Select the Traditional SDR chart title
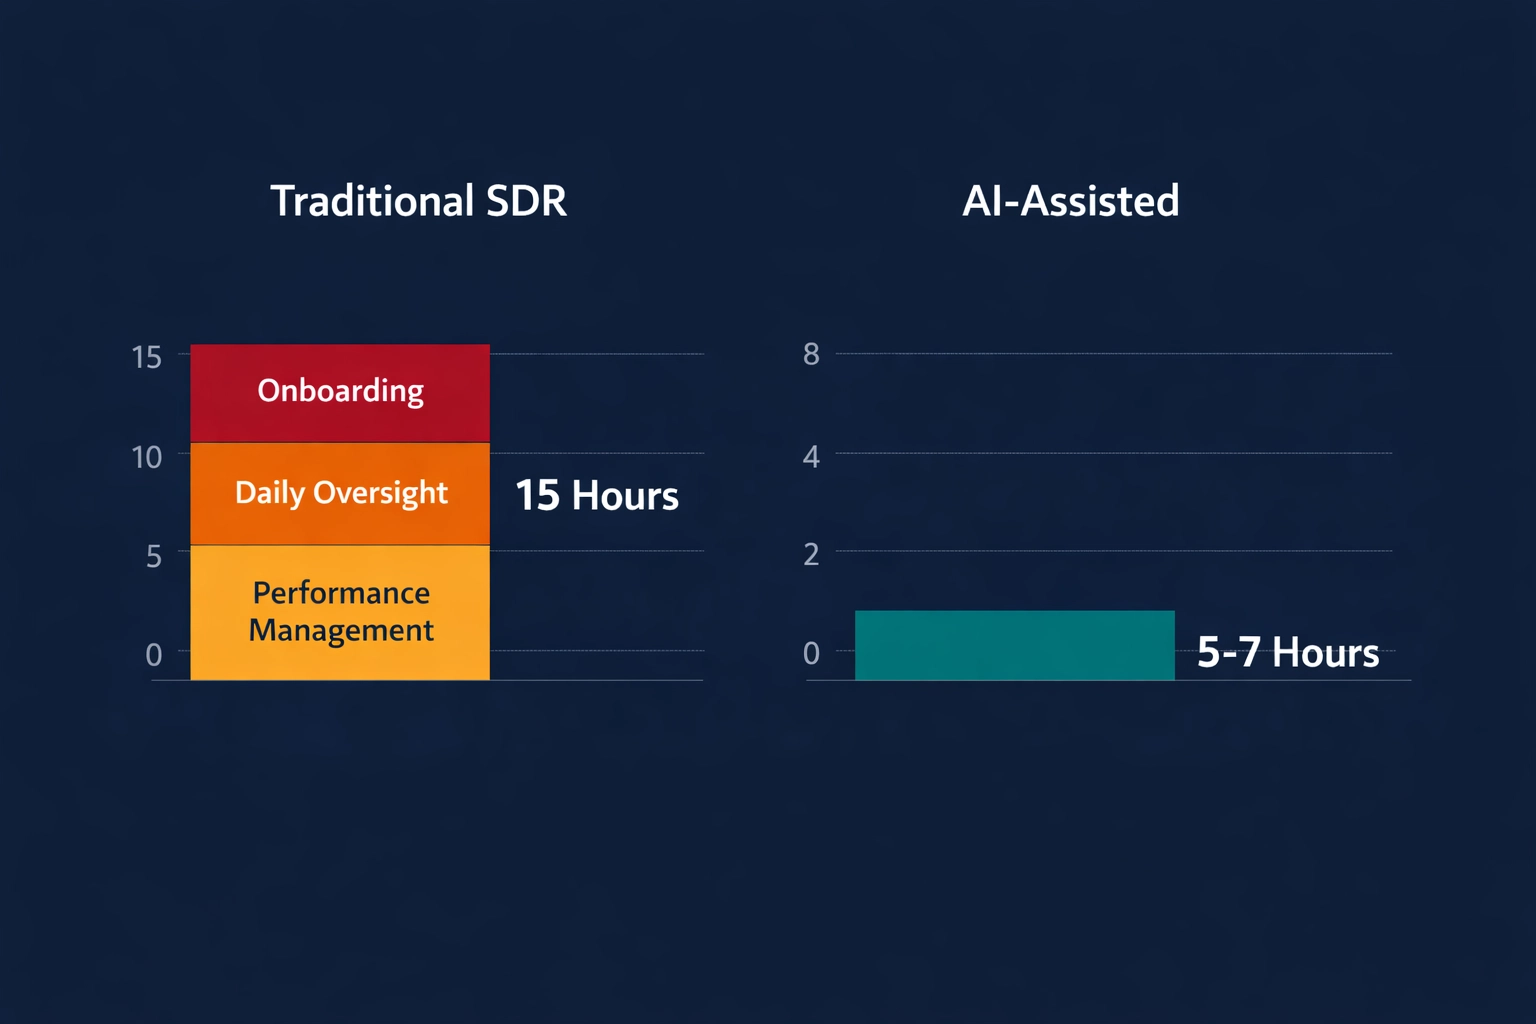The image size is (1536, 1024). tap(418, 201)
